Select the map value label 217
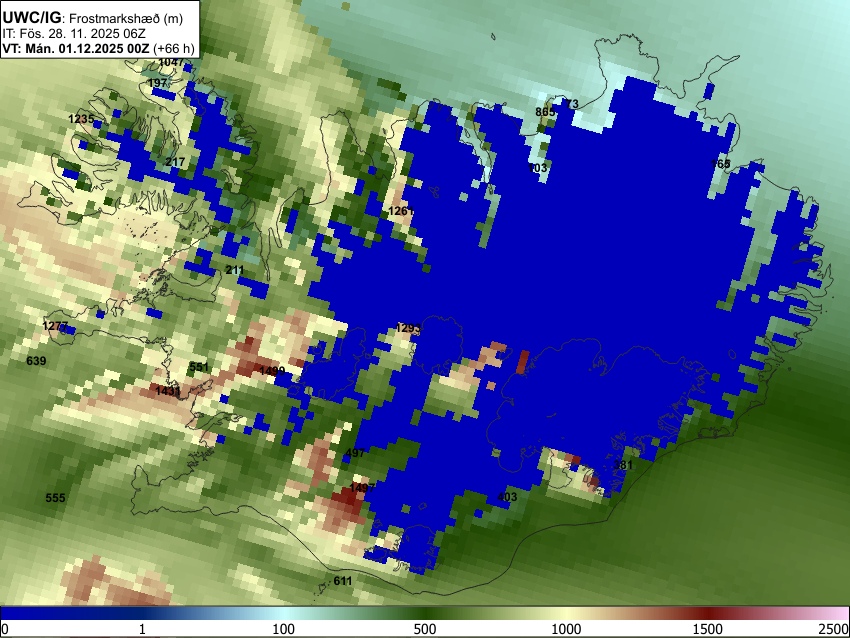850x638 pixels. click(175, 162)
